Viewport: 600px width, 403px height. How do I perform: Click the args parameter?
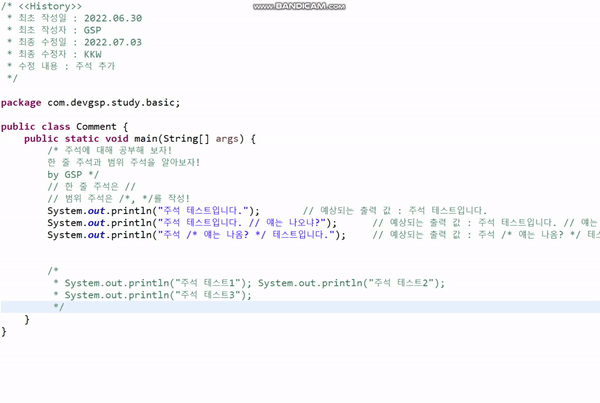point(227,139)
